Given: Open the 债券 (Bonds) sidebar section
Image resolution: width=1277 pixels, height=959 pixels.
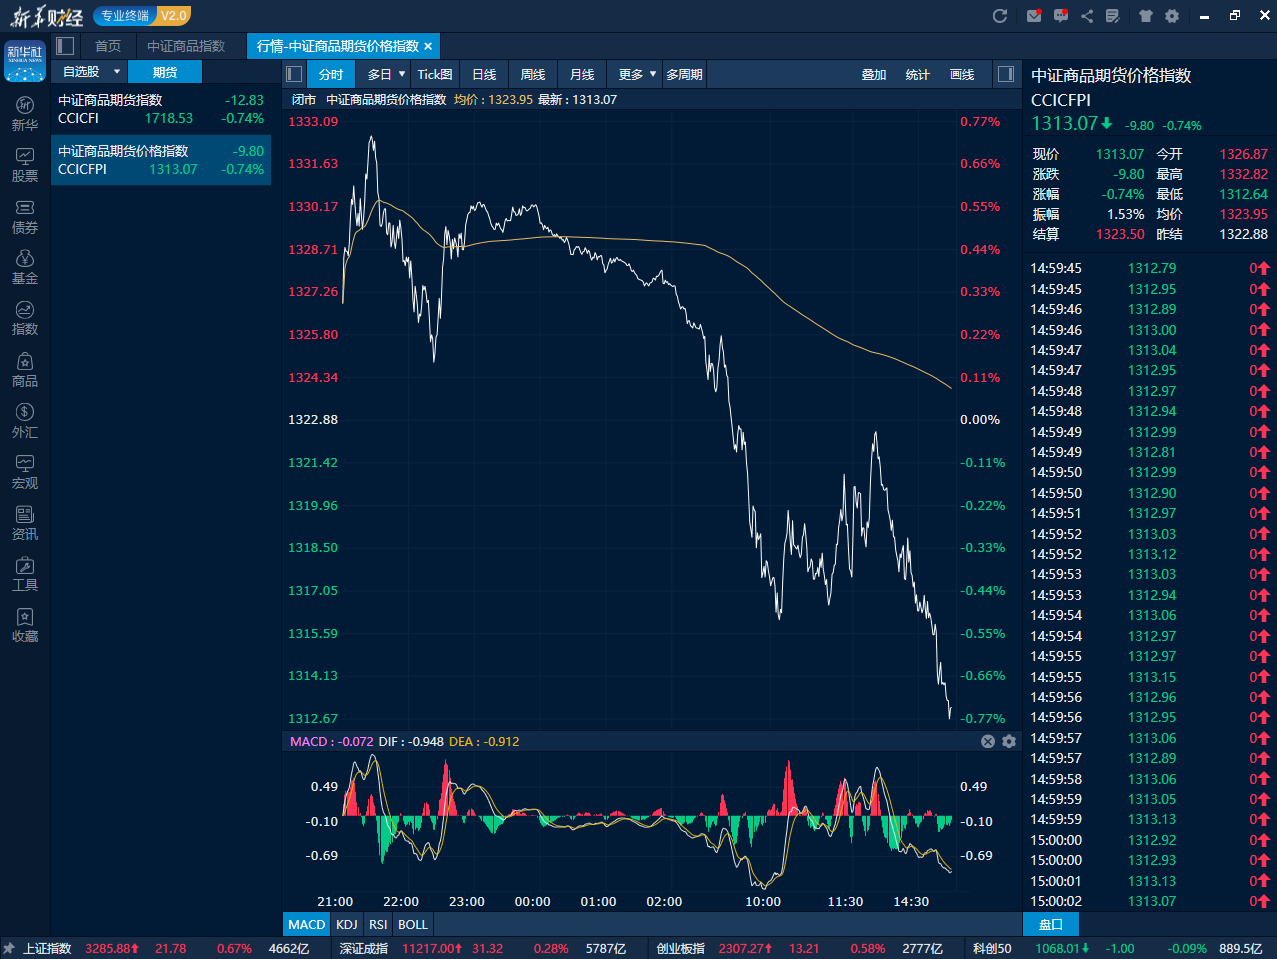Looking at the screenshot, I should tap(25, 216).
